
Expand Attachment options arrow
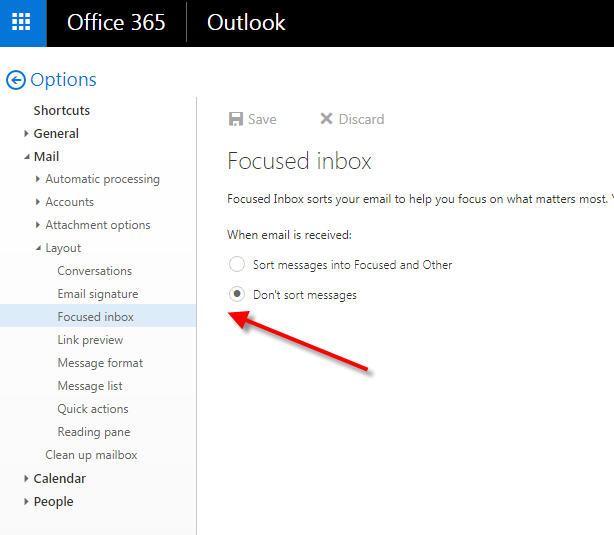pyautogui.click(x=38, y=225)
